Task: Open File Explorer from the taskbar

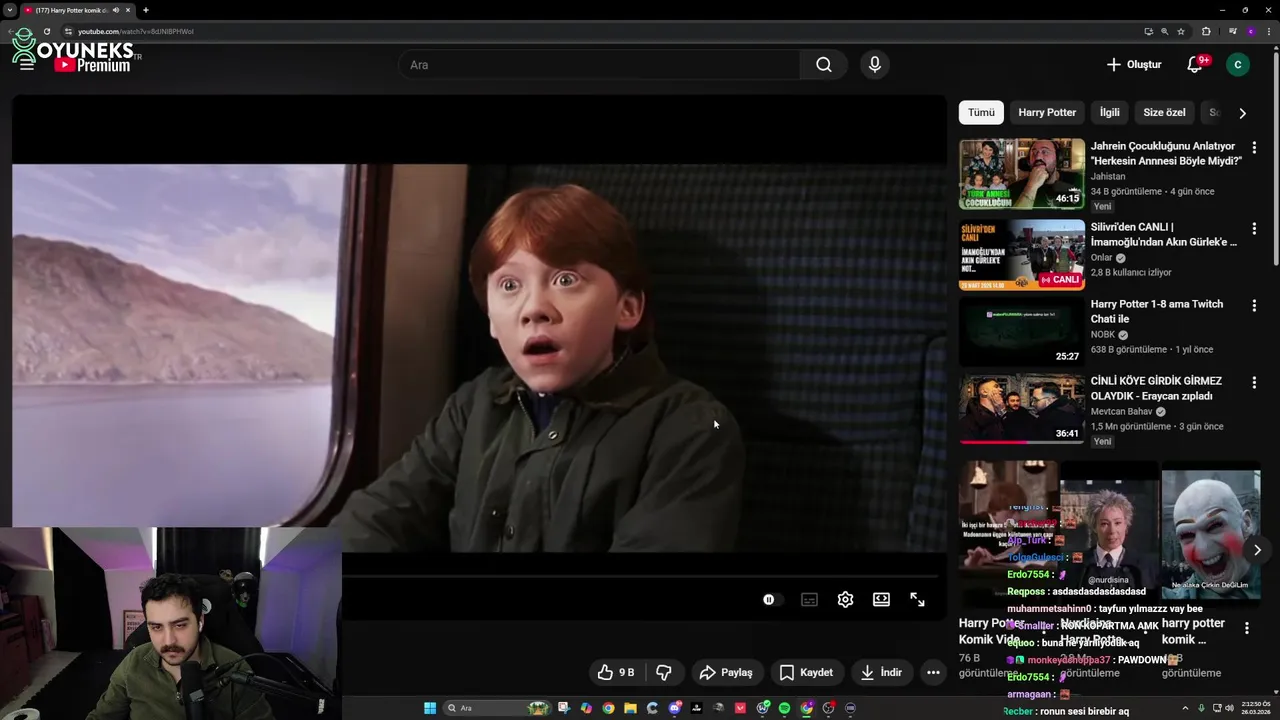Action: [630, 708]
